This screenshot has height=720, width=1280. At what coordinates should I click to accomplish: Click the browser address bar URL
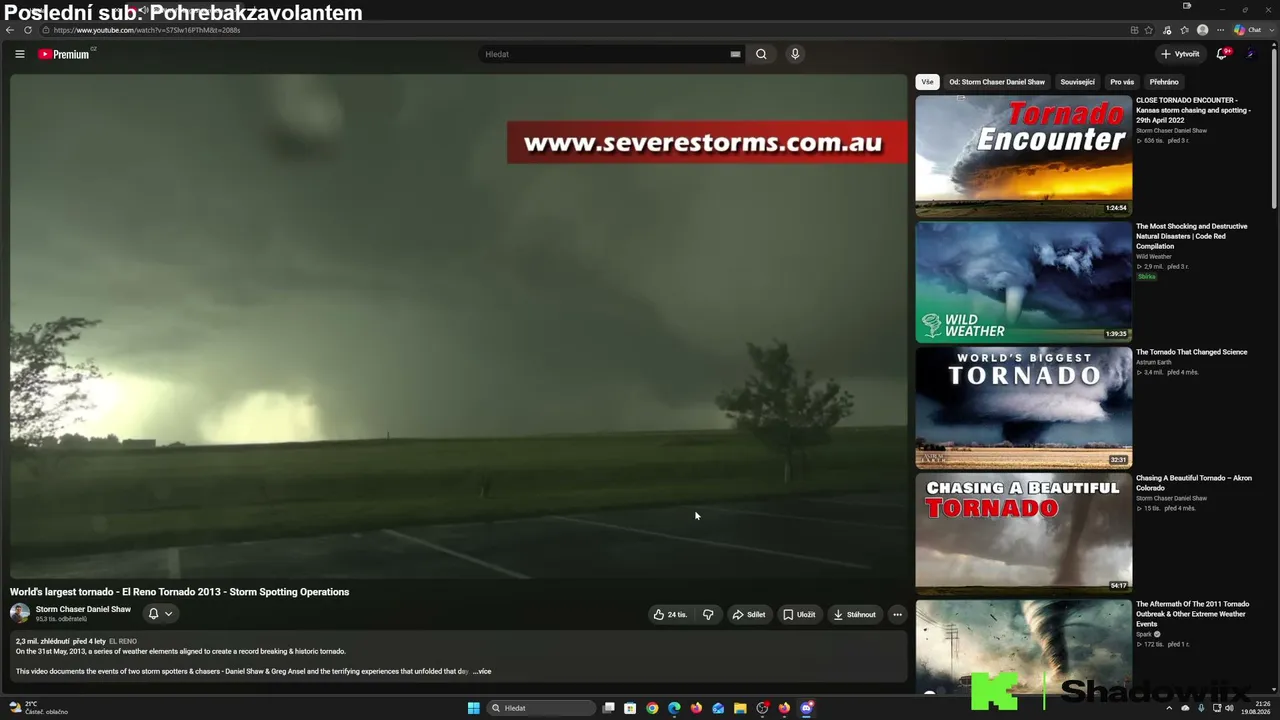(x=147, y=30)
